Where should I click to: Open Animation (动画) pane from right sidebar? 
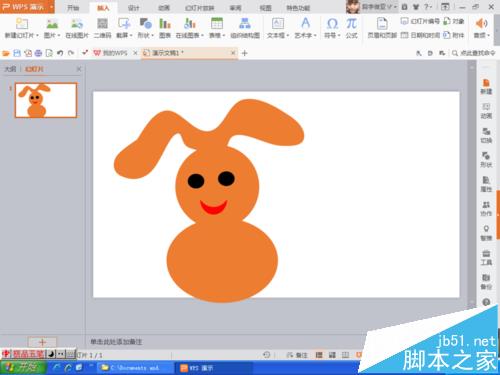pos(486,111)
